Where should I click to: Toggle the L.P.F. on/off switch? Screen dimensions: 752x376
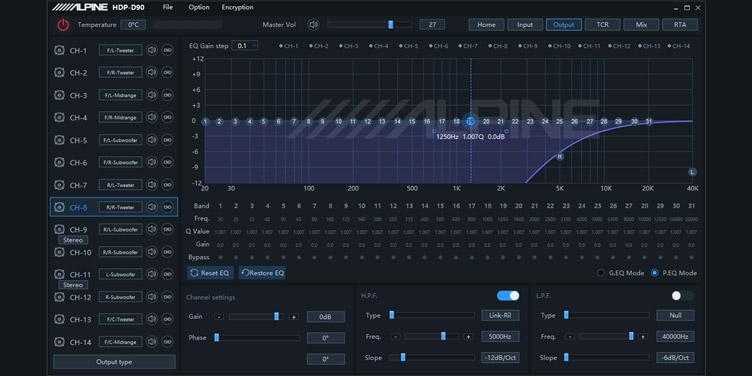682,296
